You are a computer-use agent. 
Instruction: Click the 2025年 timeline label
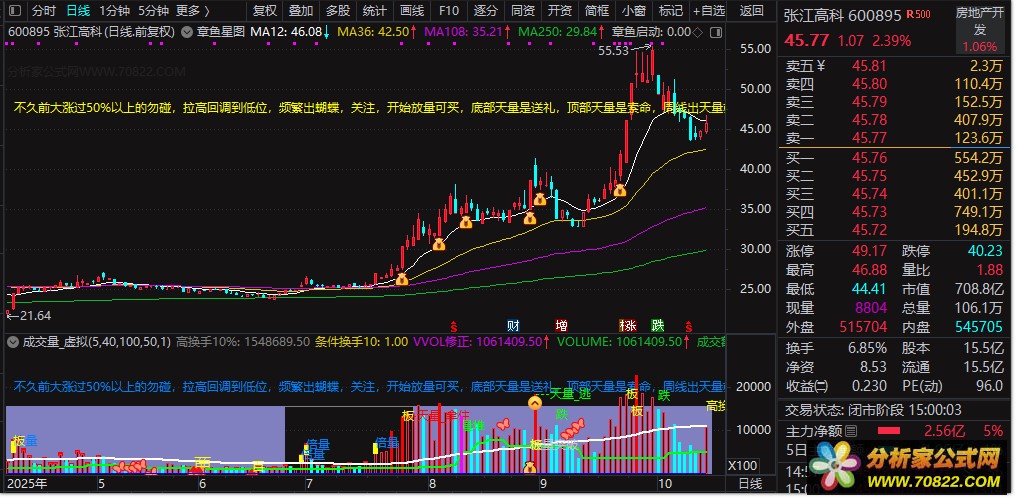[x=27, y=483]
